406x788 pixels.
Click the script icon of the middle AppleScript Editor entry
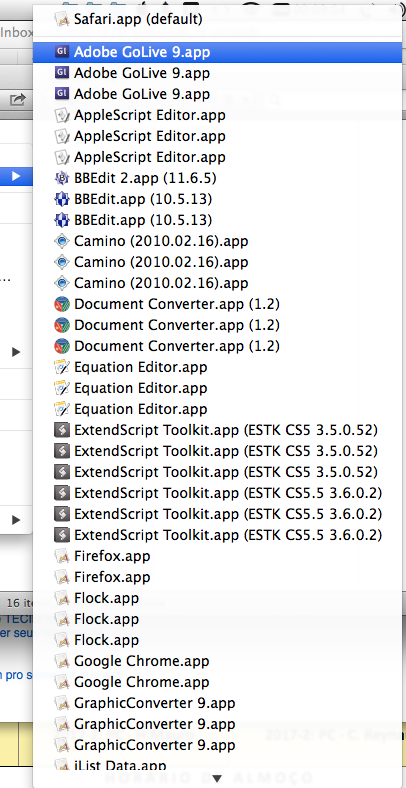61,136
